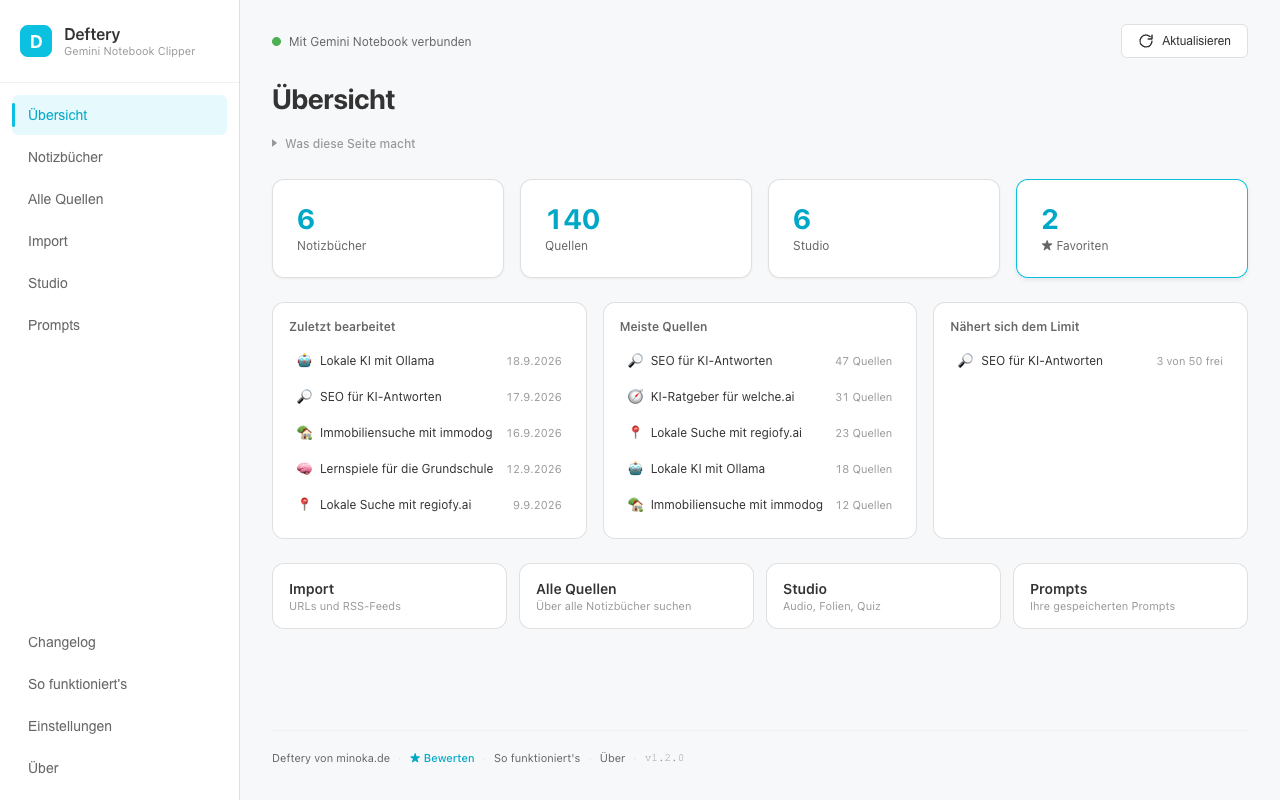Open Alle Quellen in the sidebar
The image size is (1280, 800).
(x=120, y=199)
